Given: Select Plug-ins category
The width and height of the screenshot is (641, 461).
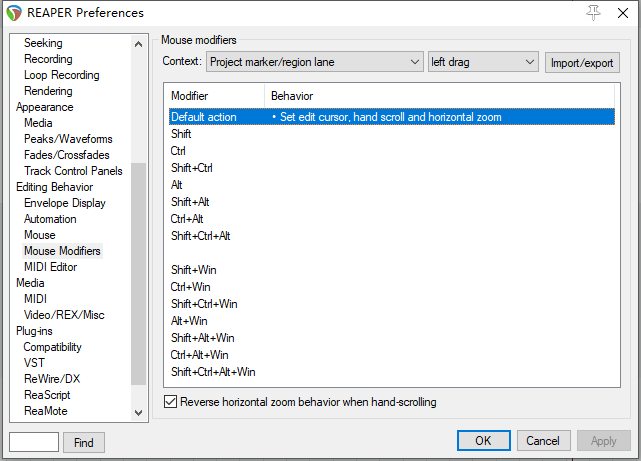Looking at the screenshot, I should 34,331.
